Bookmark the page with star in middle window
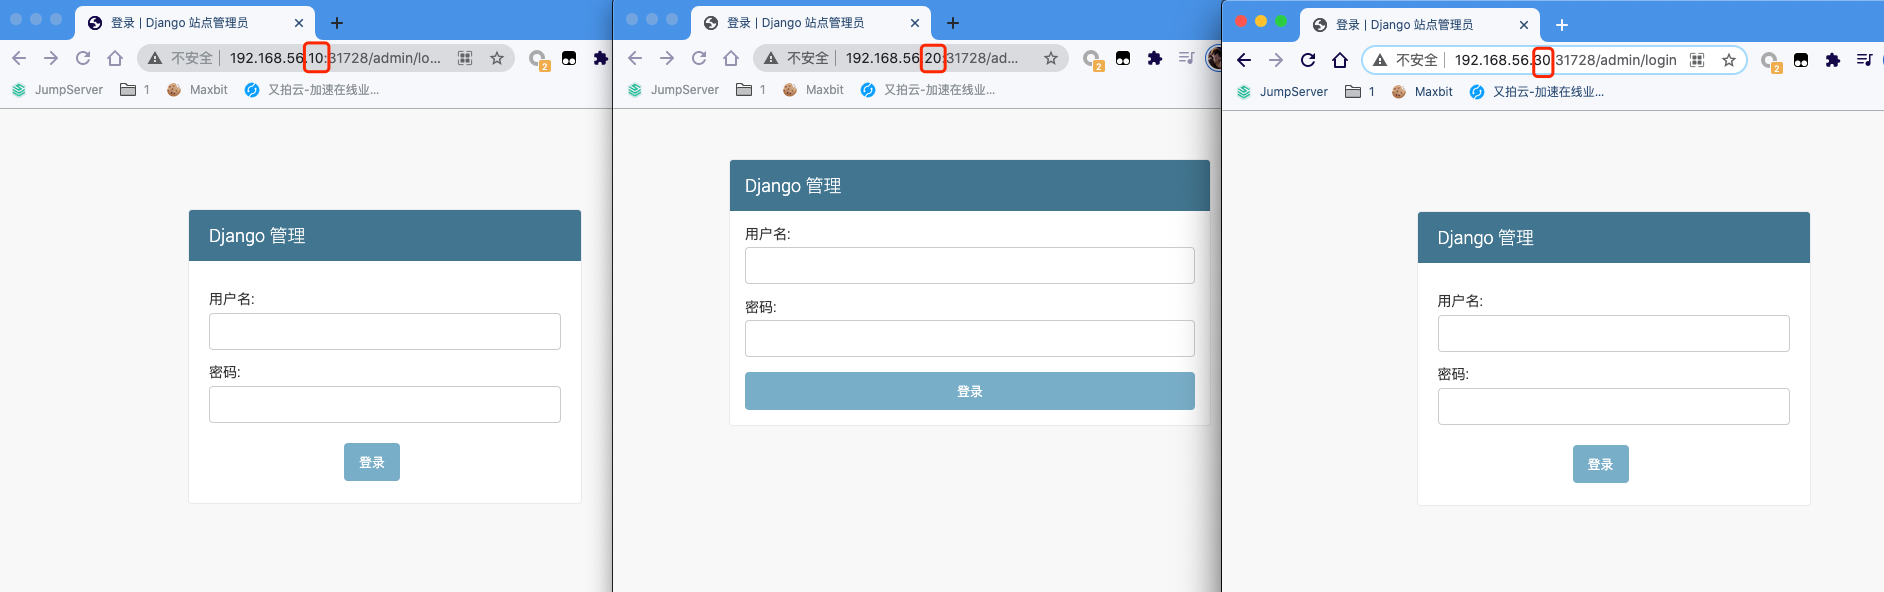 click(x=1051, y=58)
